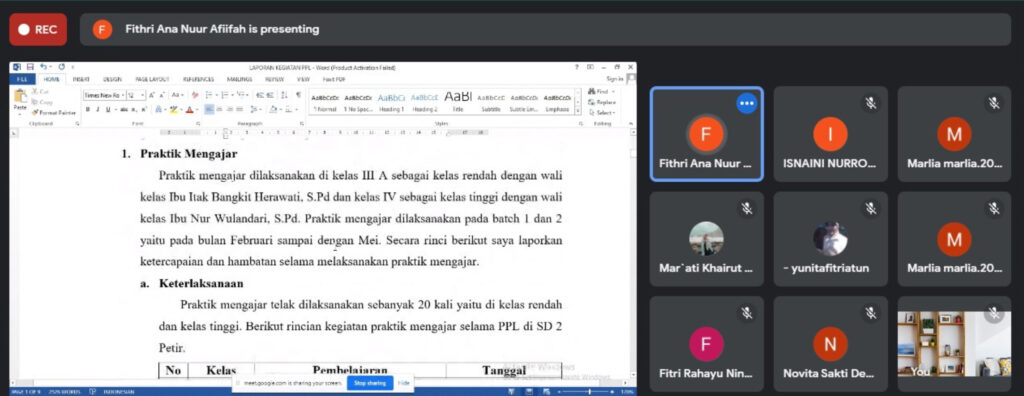The height and width of the screenshot is (396, 1024).
Task: Click muted mic icon on ISNAINI tile
Action: (x=871, y=103)
